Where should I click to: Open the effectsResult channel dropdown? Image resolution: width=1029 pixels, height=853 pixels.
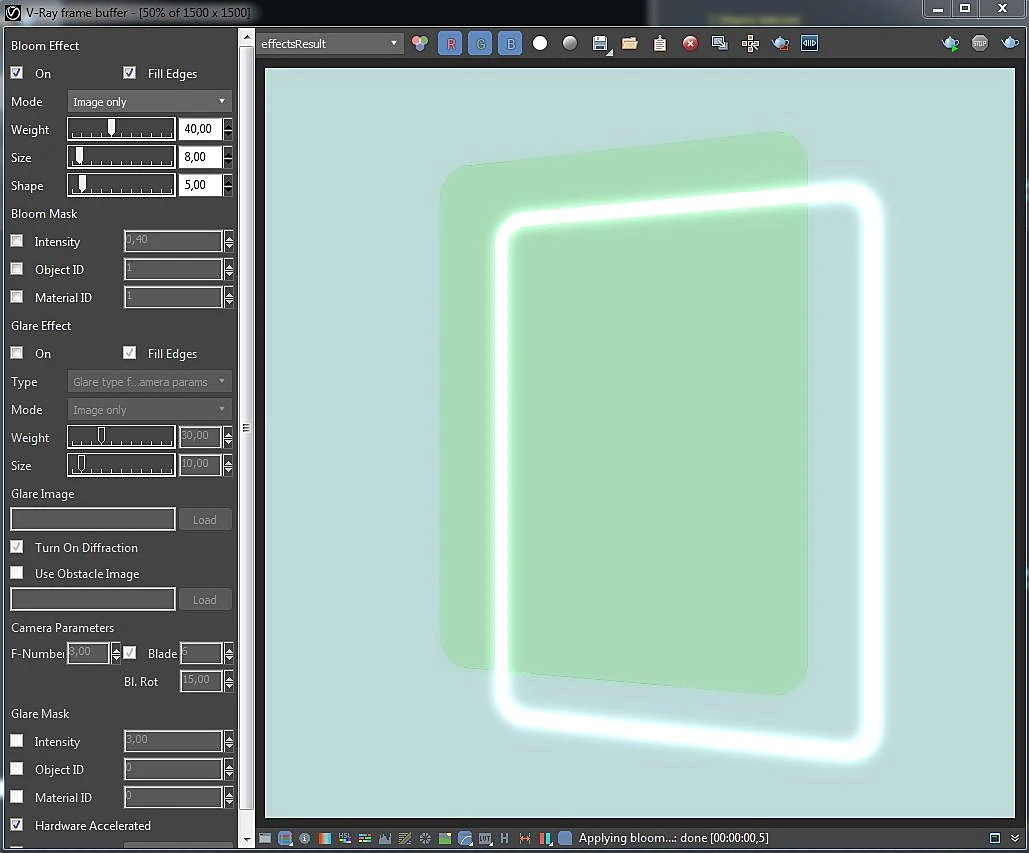pyautogui.click(x=329, y=44)
